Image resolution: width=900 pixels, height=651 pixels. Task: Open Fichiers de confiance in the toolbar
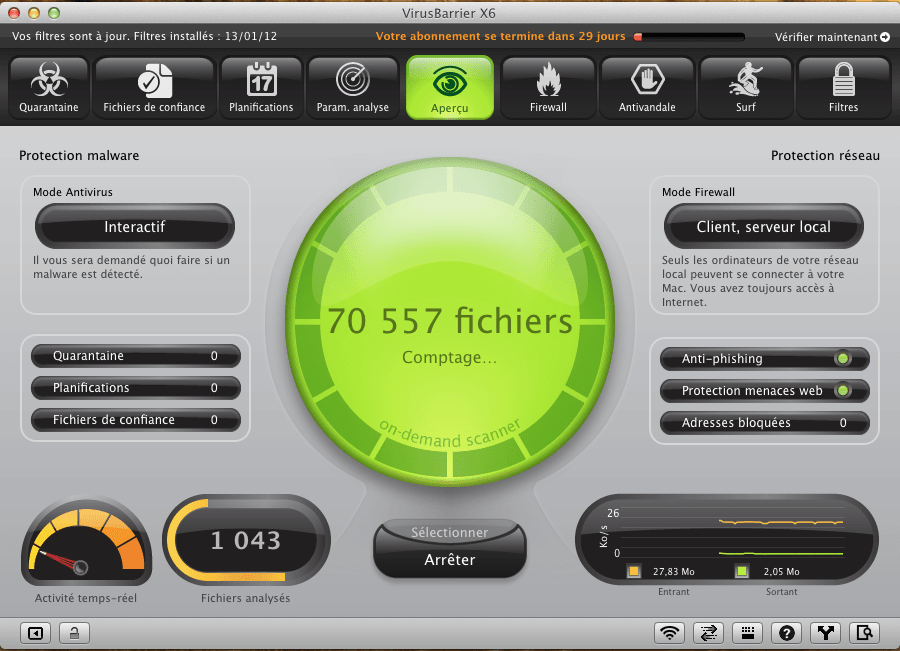[x=154, y=87]
